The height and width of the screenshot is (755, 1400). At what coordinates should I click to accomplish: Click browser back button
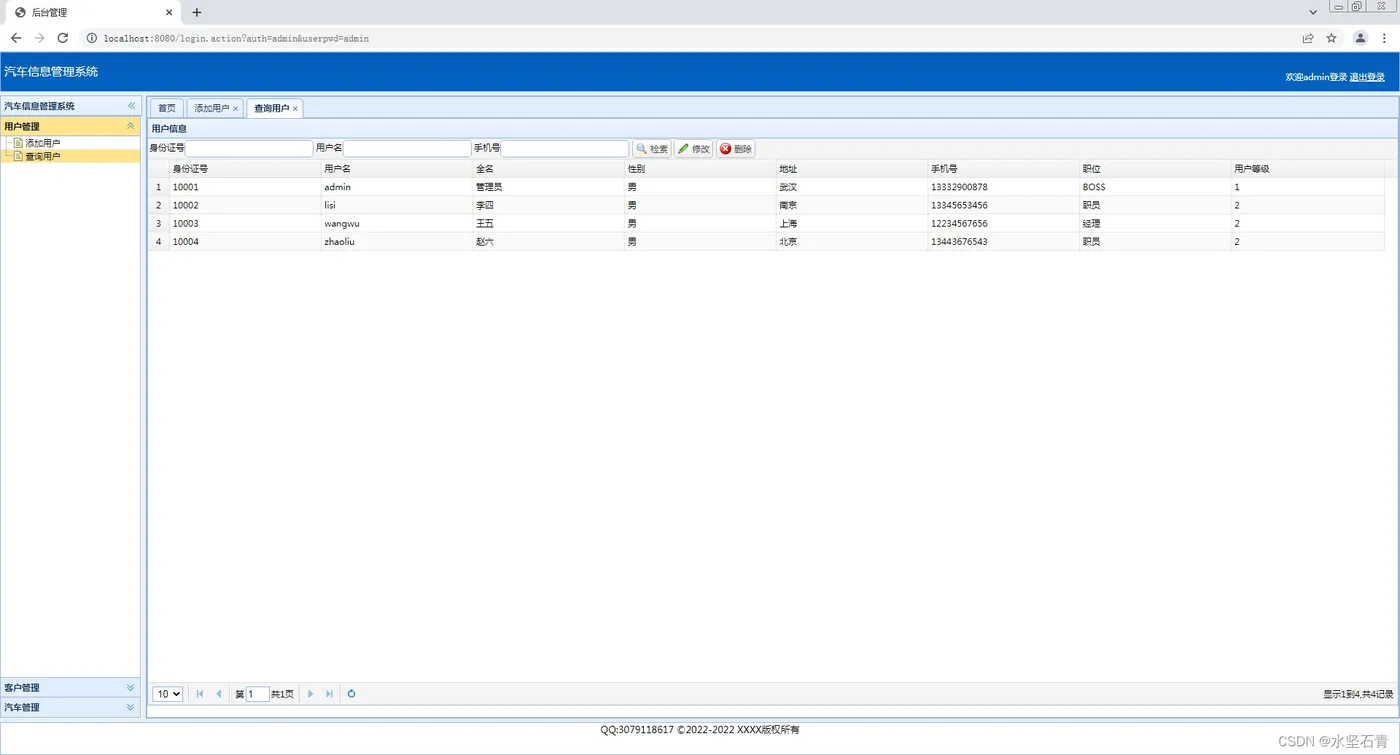pos(15,38)
